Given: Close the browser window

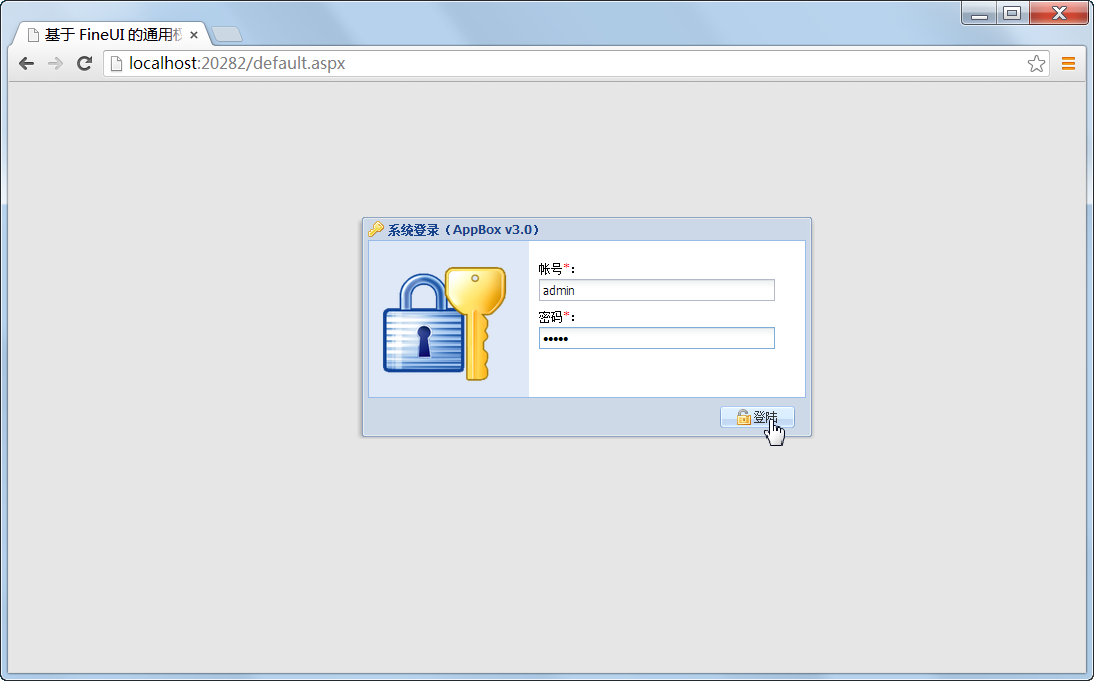Looking at the screenshot, I should tap(1059, 14).
